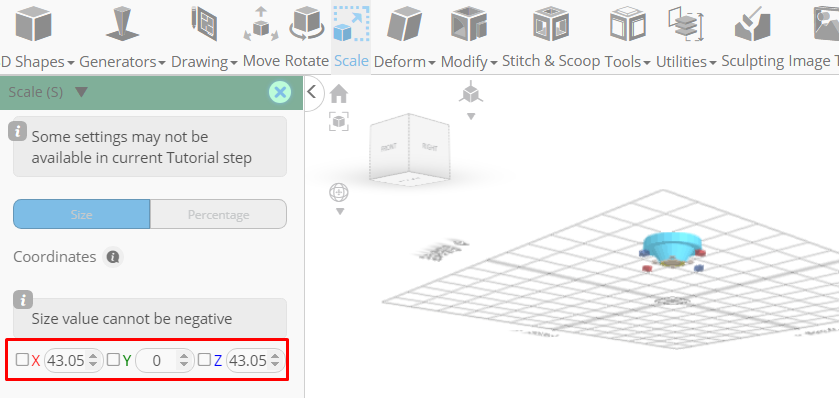Click the Coordinates label
The image size is (839, 398).
pyautogui.click(x=55, y=257)
